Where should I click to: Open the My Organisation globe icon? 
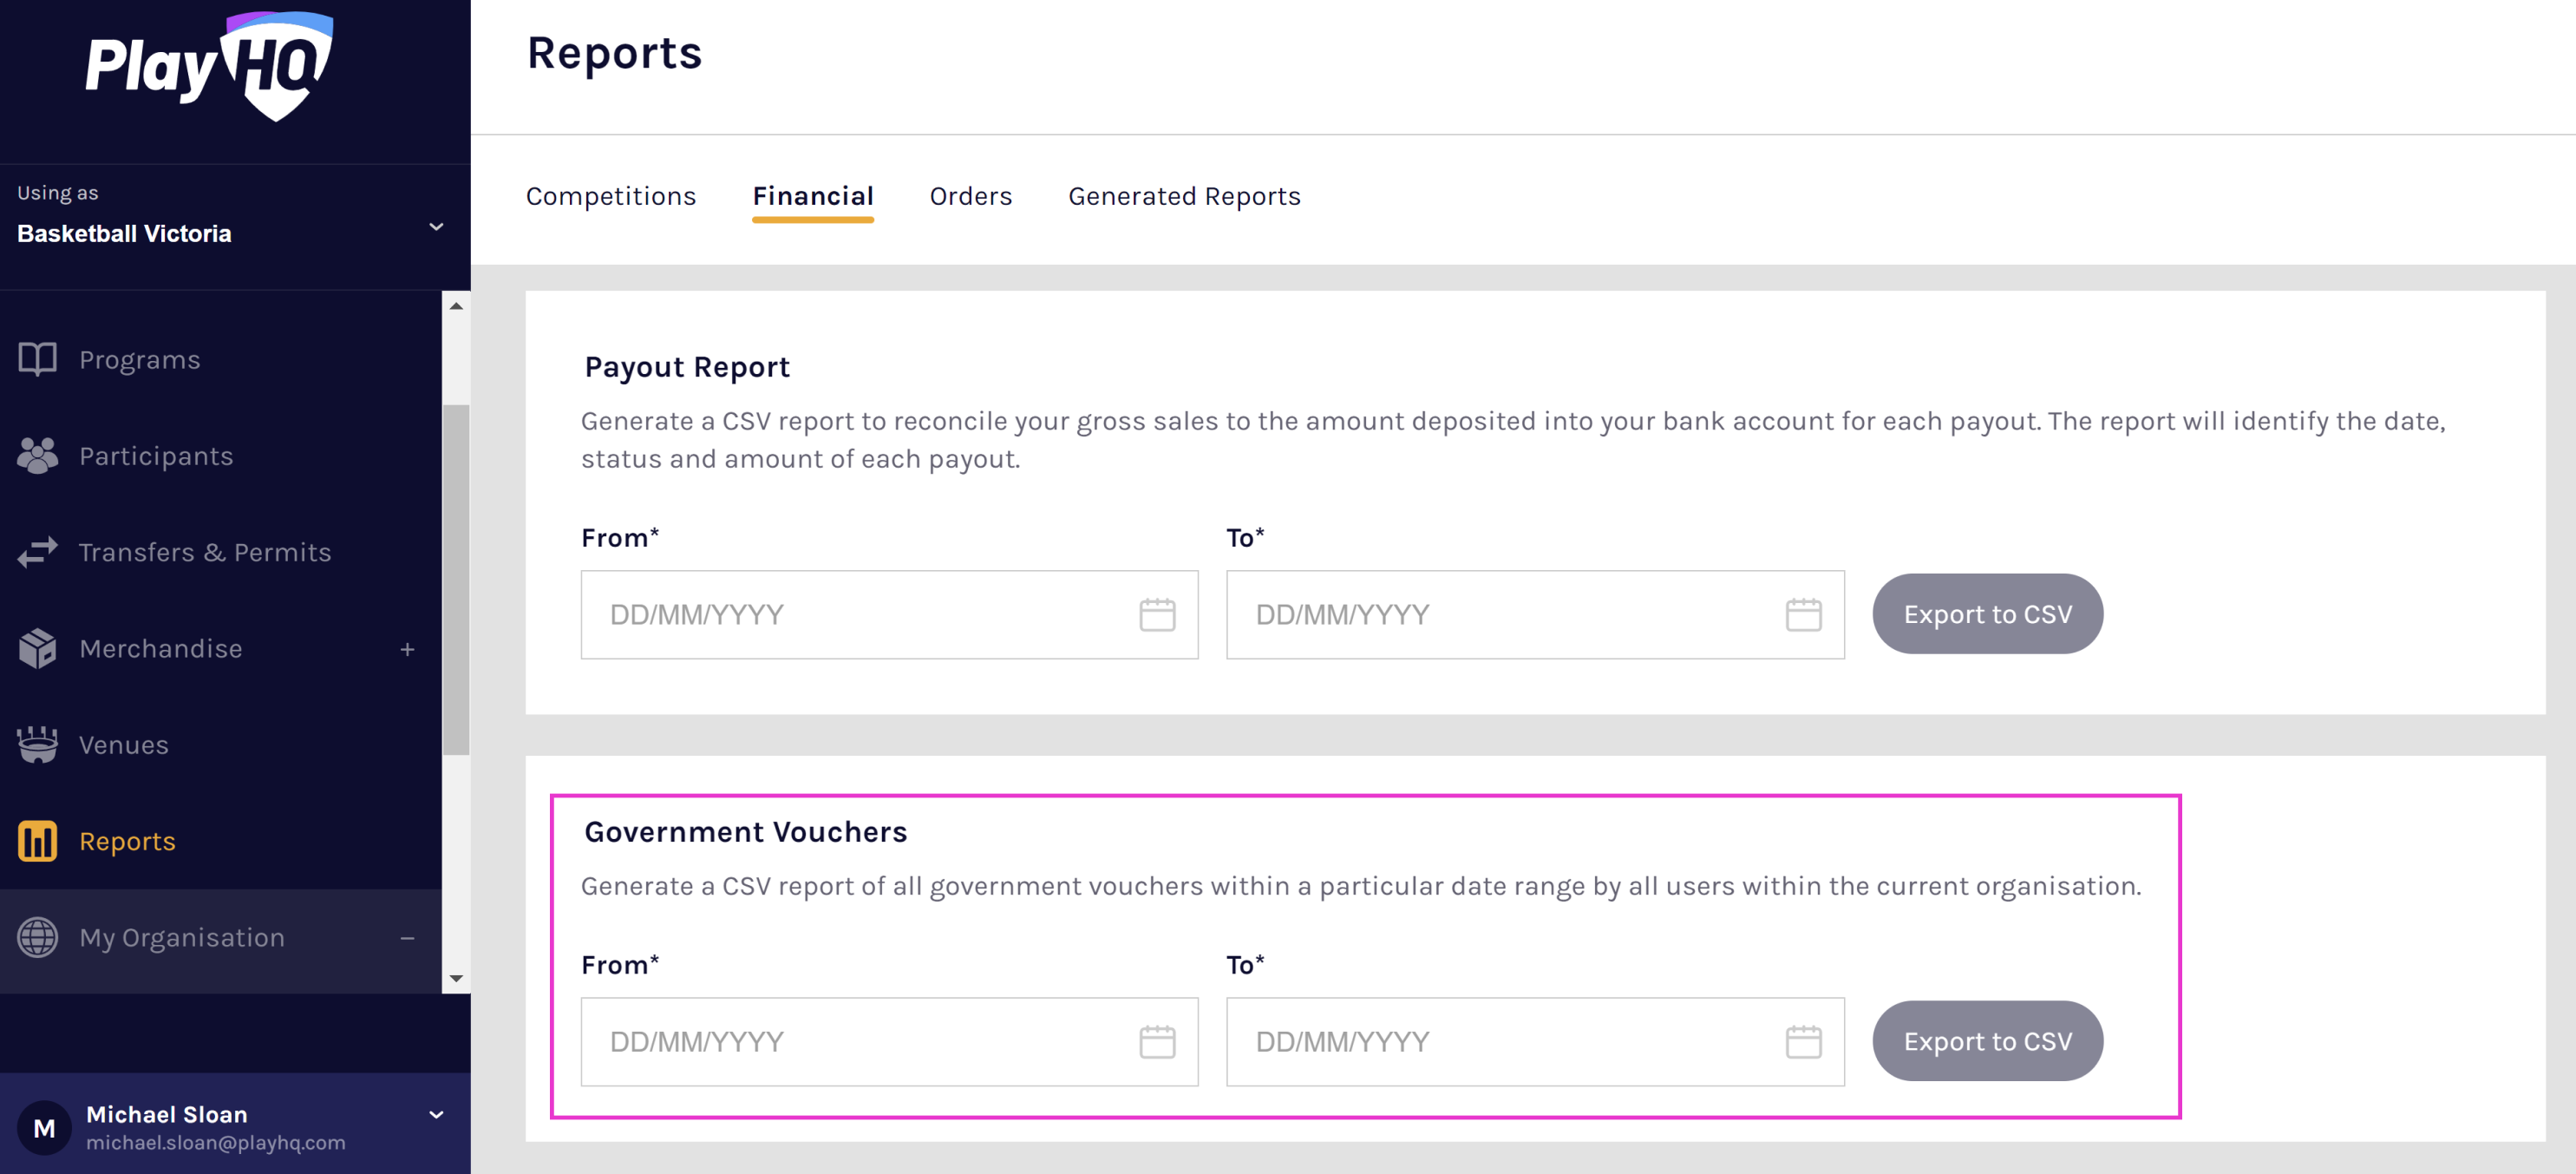(x=38, y=937)
